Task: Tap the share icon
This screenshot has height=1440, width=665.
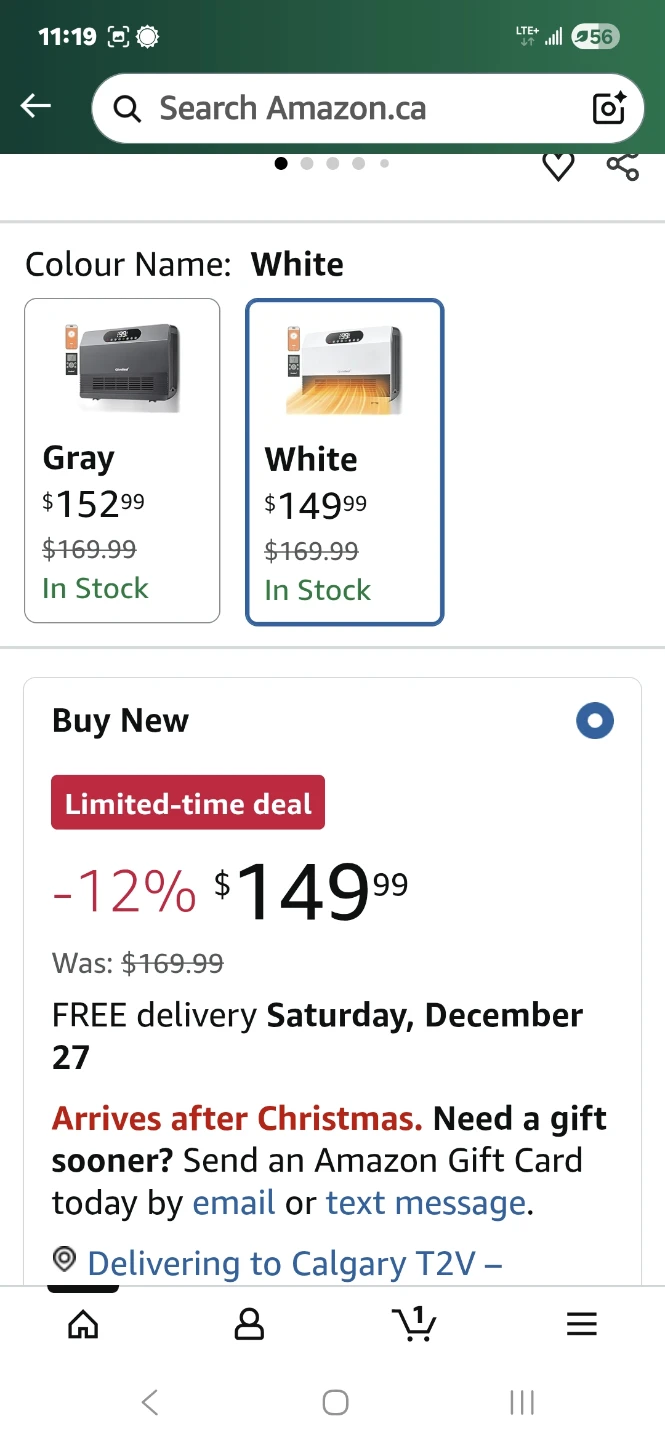Action: 622,166
